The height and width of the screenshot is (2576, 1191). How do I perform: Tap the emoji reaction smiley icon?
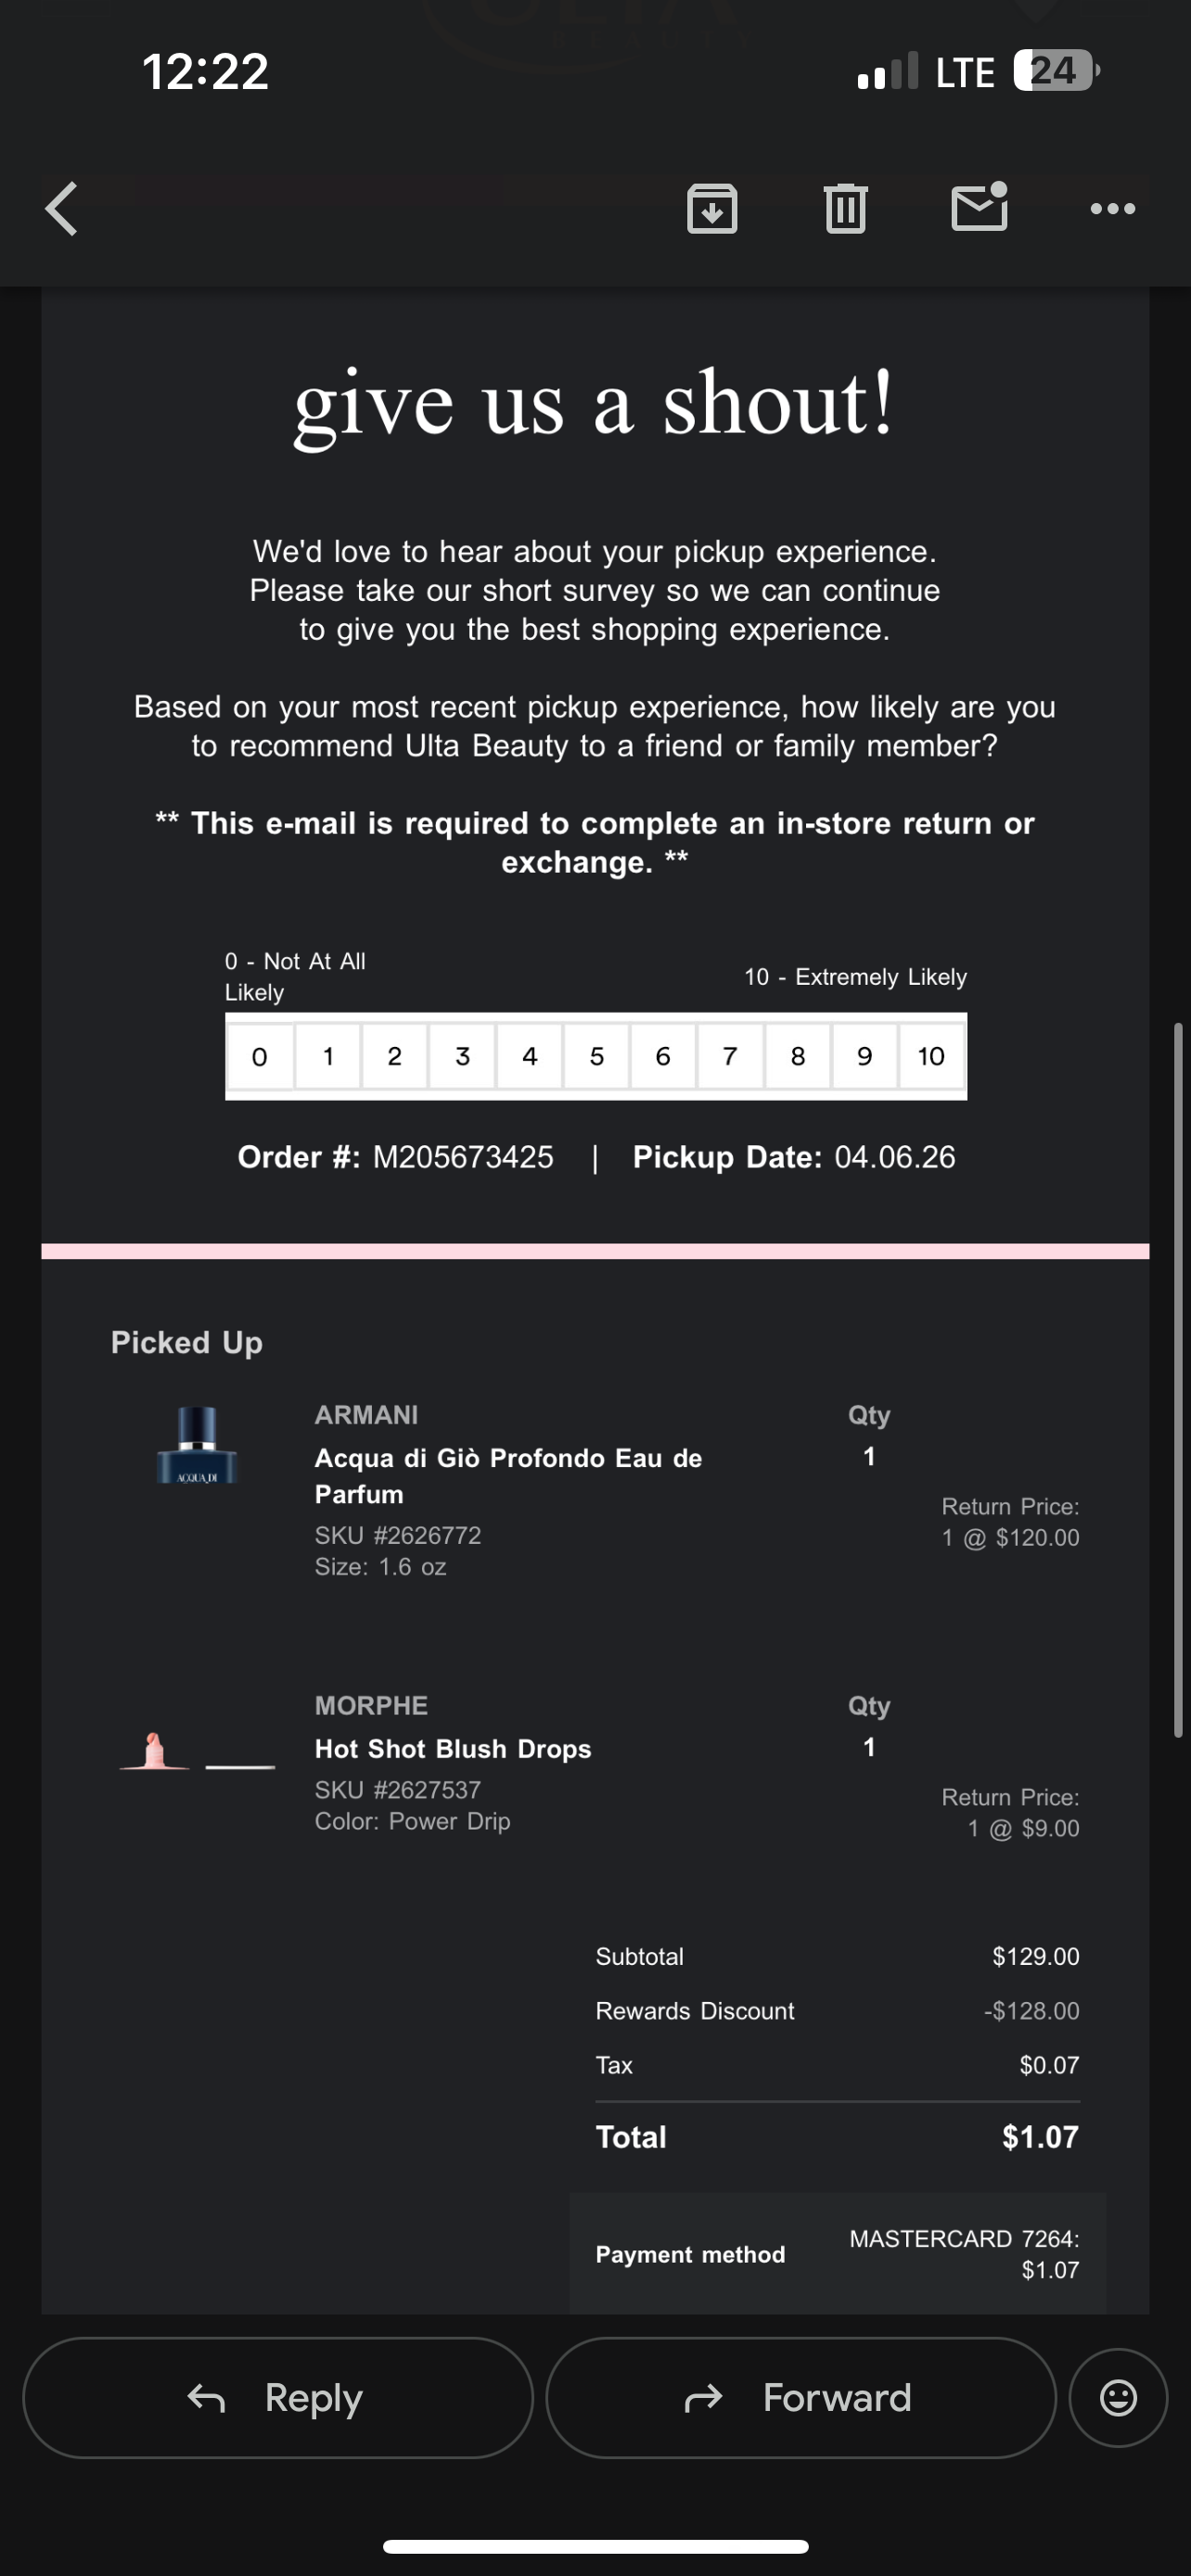pos(1118,2397)
